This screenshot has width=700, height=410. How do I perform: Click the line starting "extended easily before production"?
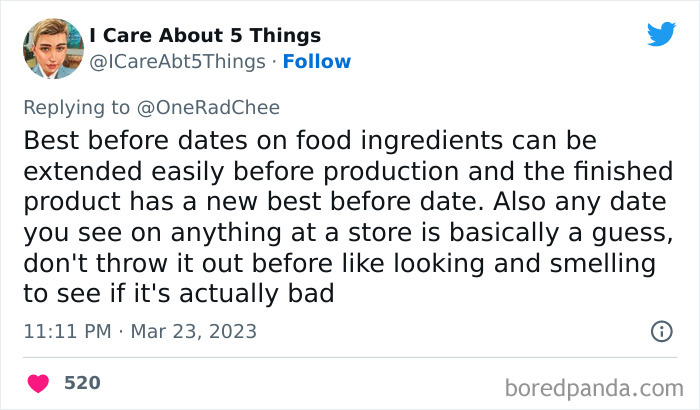coord(346,169)
